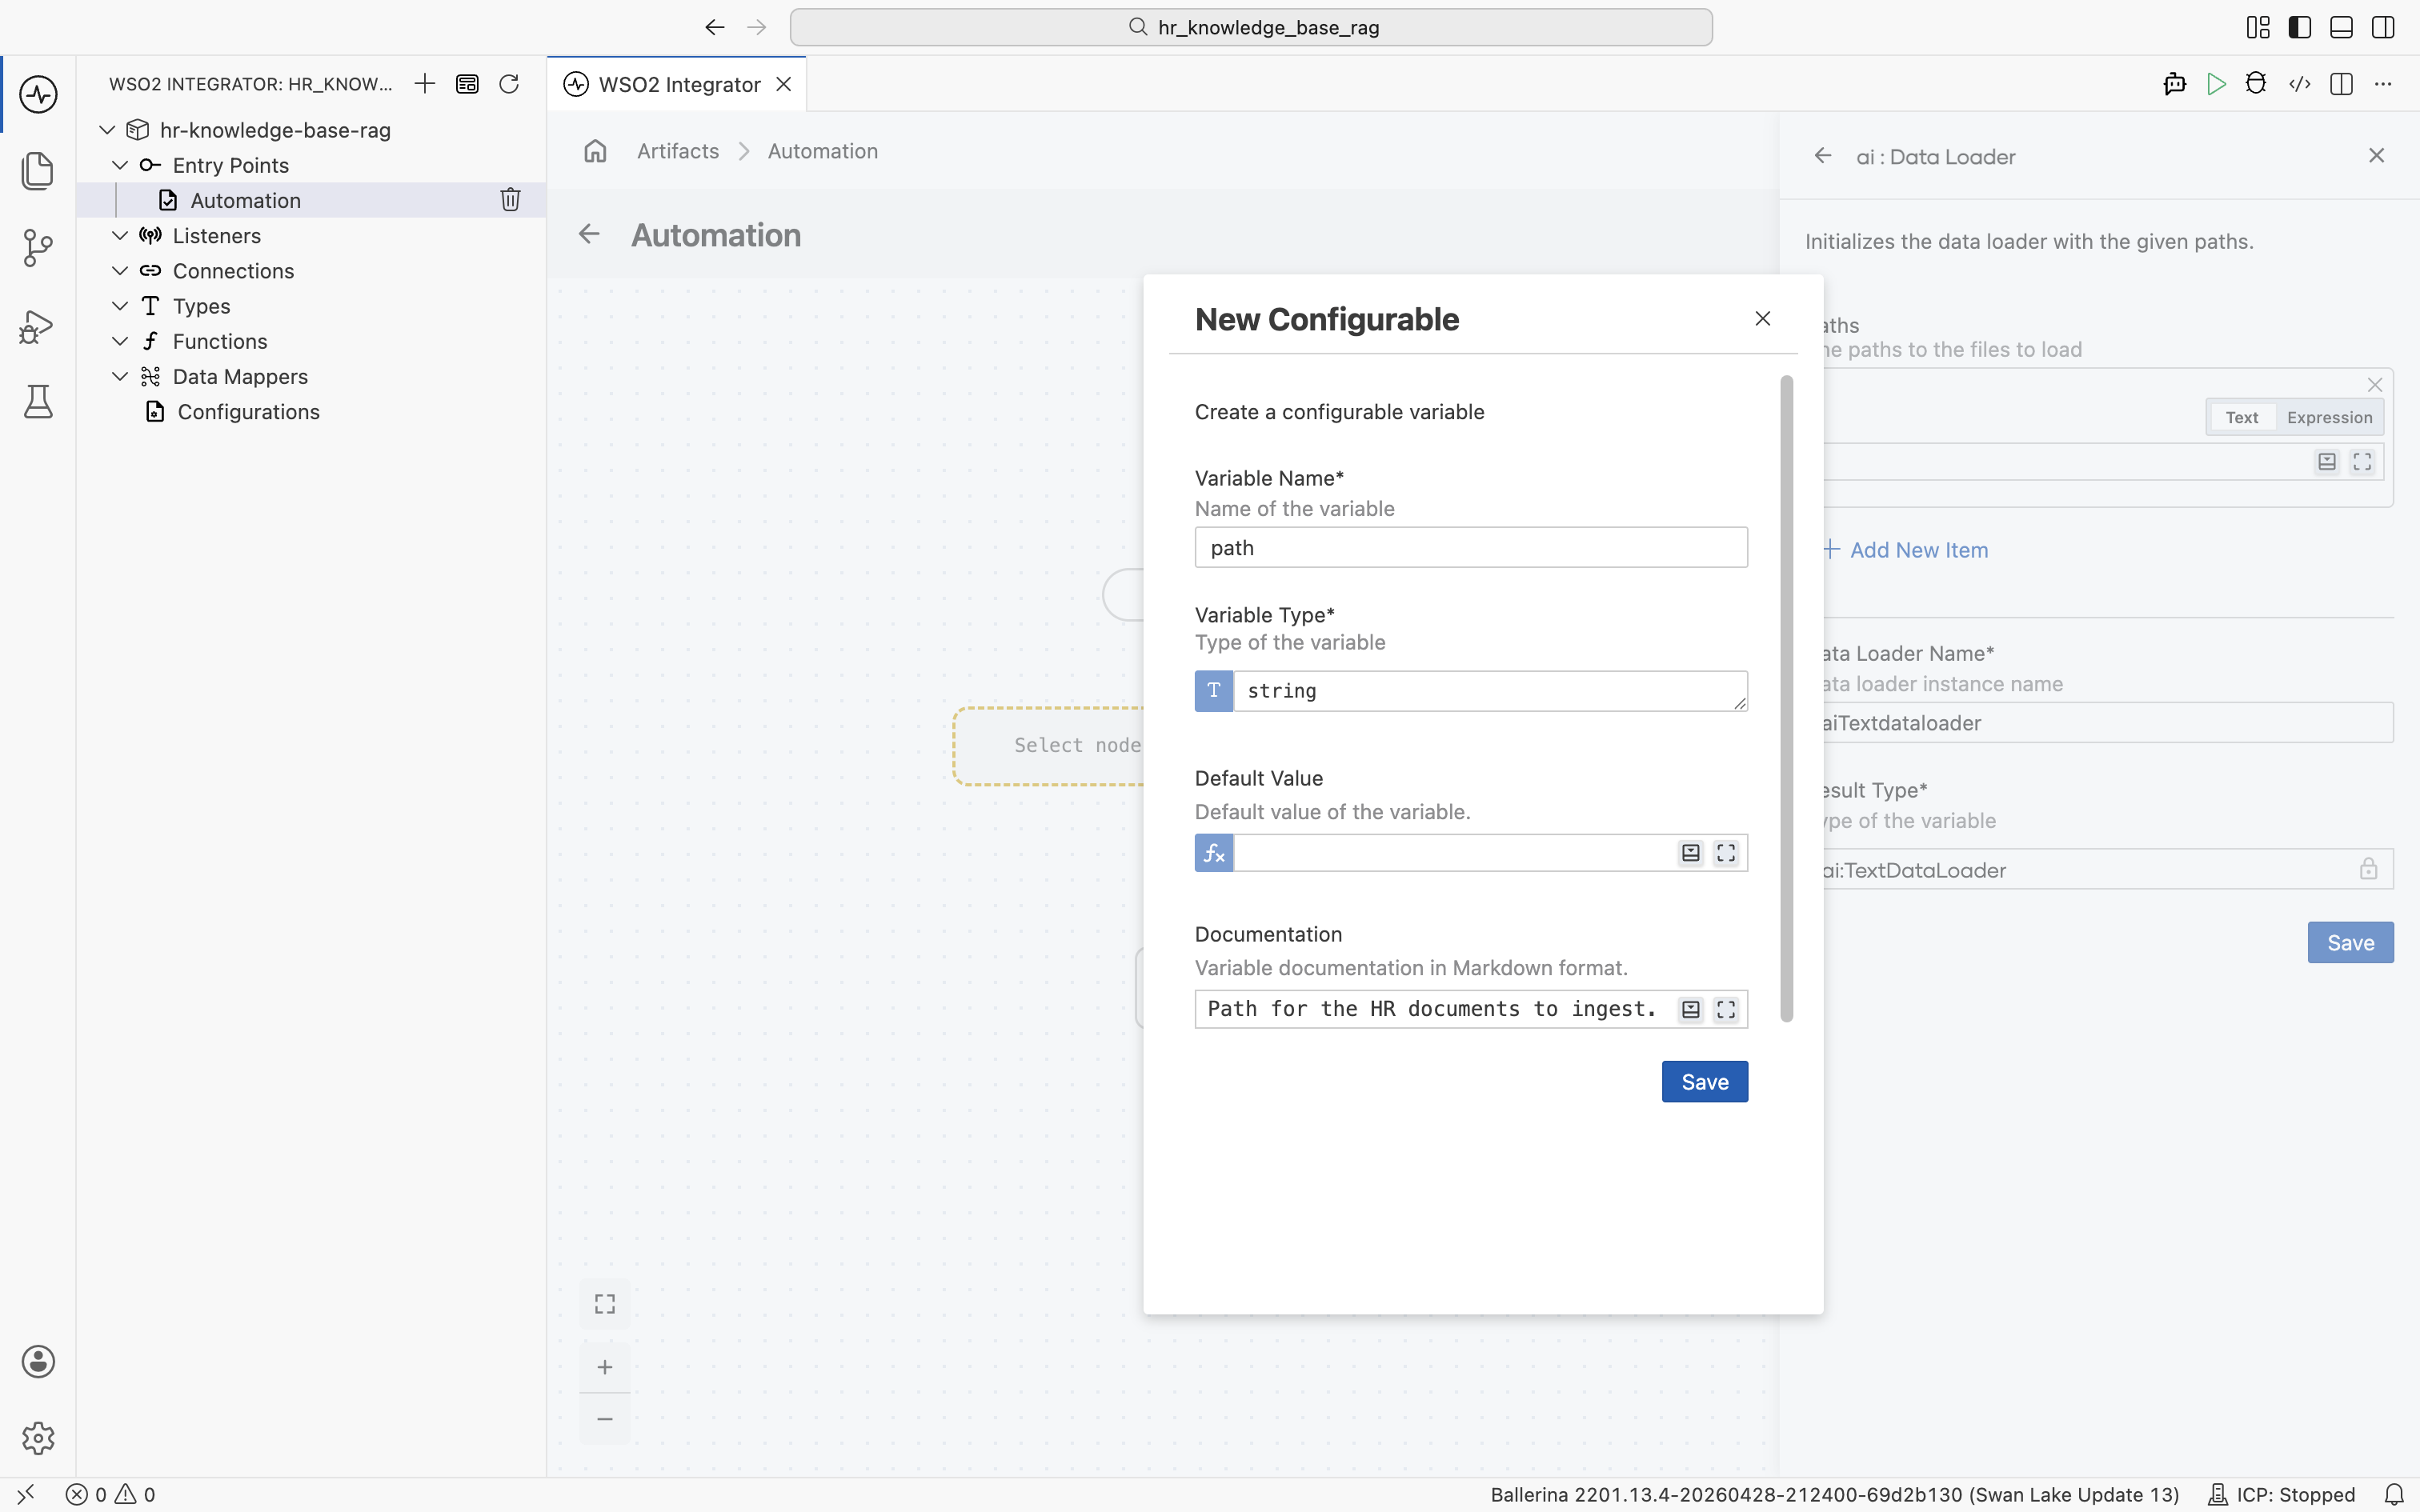Customize layout icon in title bar

click(2258, 27)
